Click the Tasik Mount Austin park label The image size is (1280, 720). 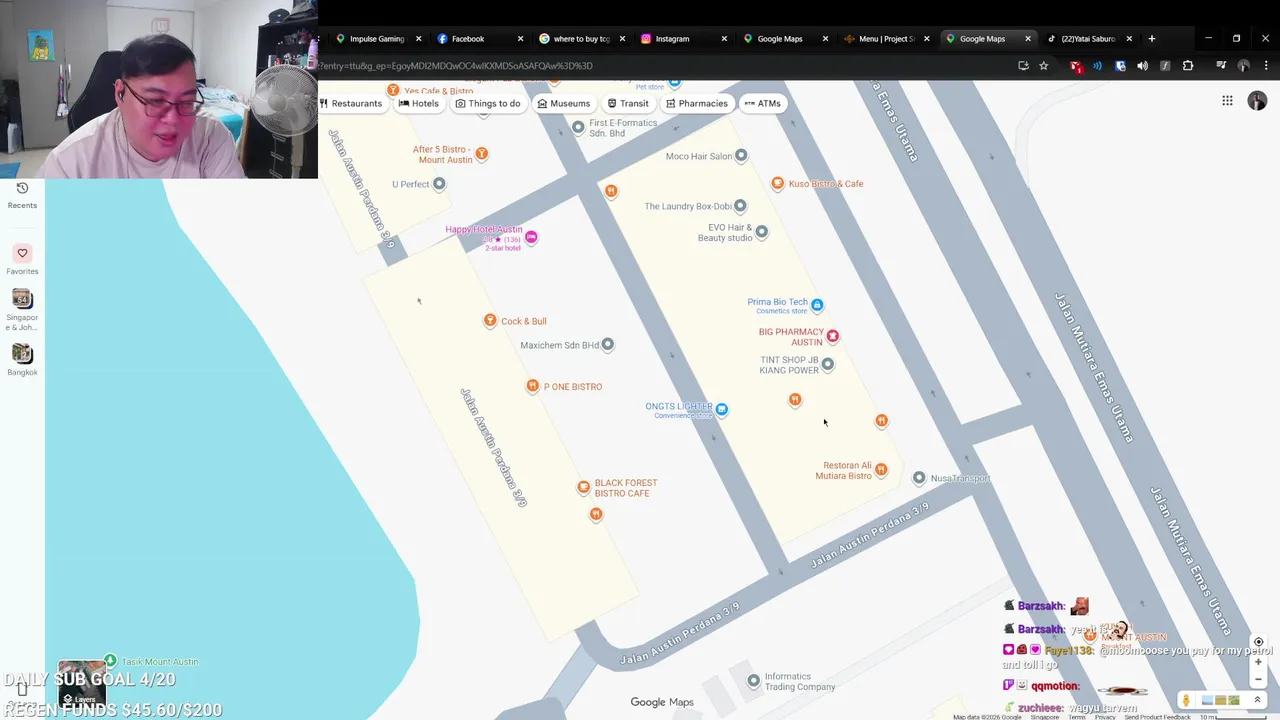(x=159, y=662)
